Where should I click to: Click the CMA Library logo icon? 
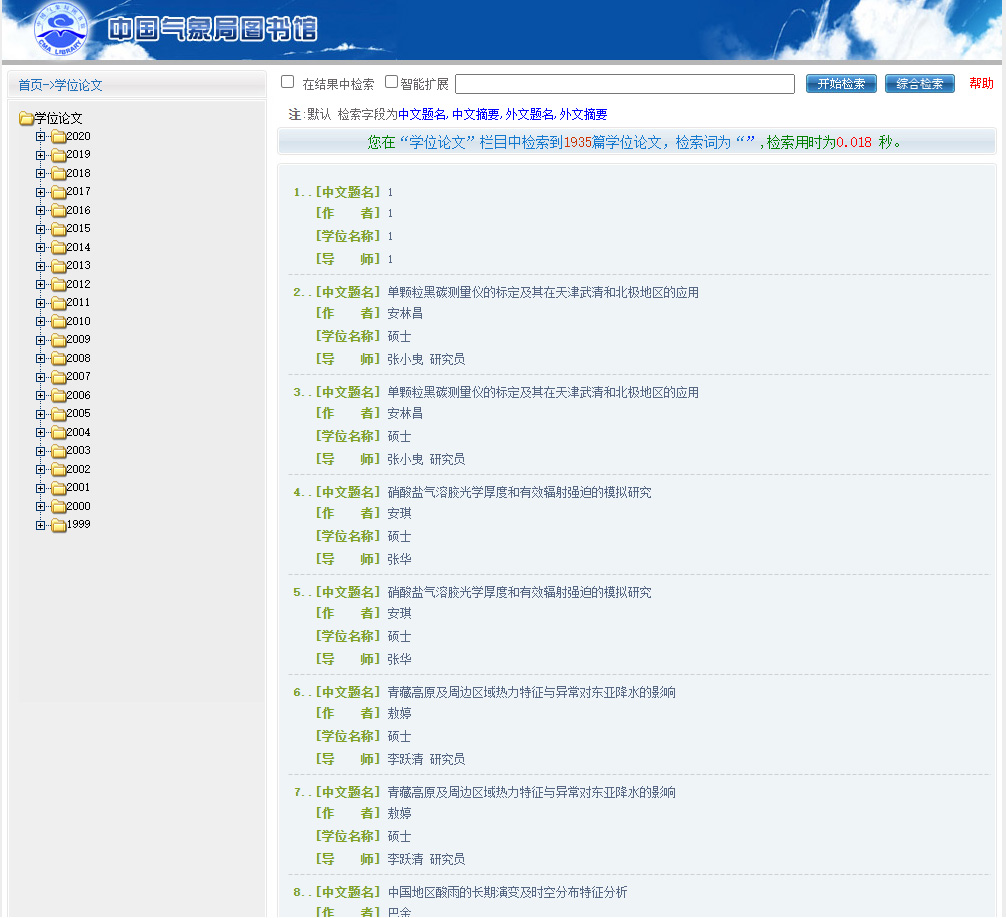60,29
